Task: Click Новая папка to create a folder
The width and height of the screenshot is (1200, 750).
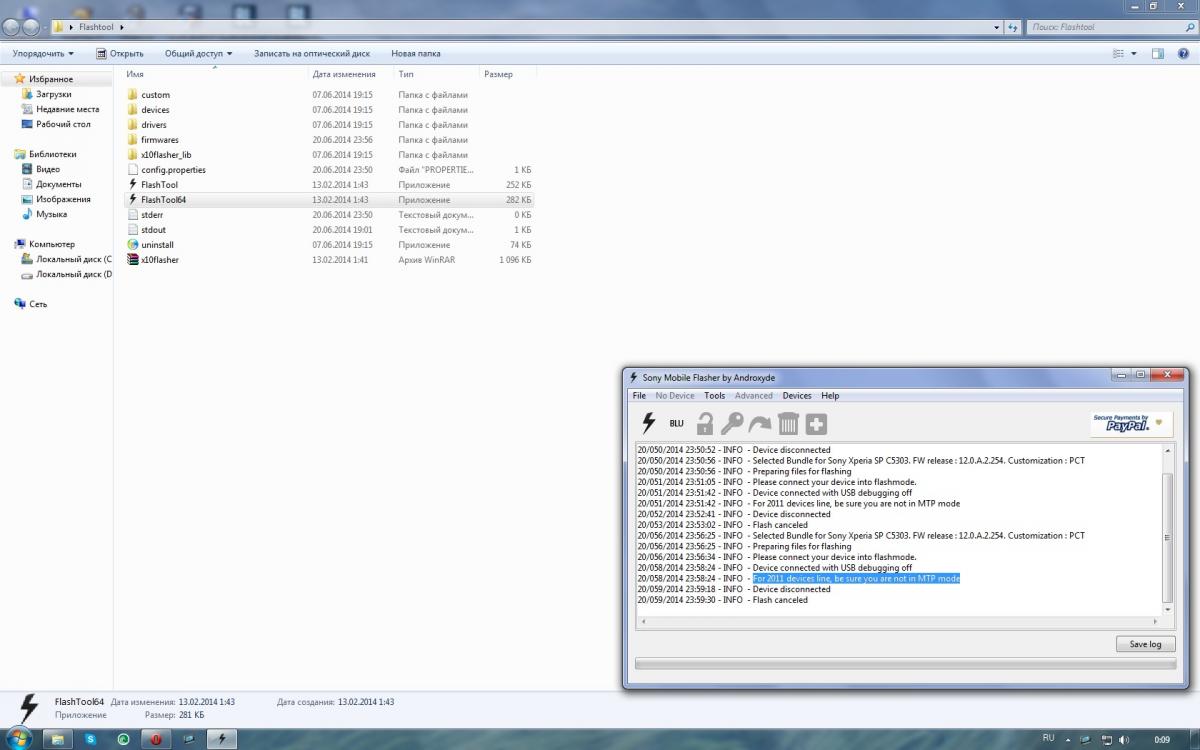Action: coord(416,53)
